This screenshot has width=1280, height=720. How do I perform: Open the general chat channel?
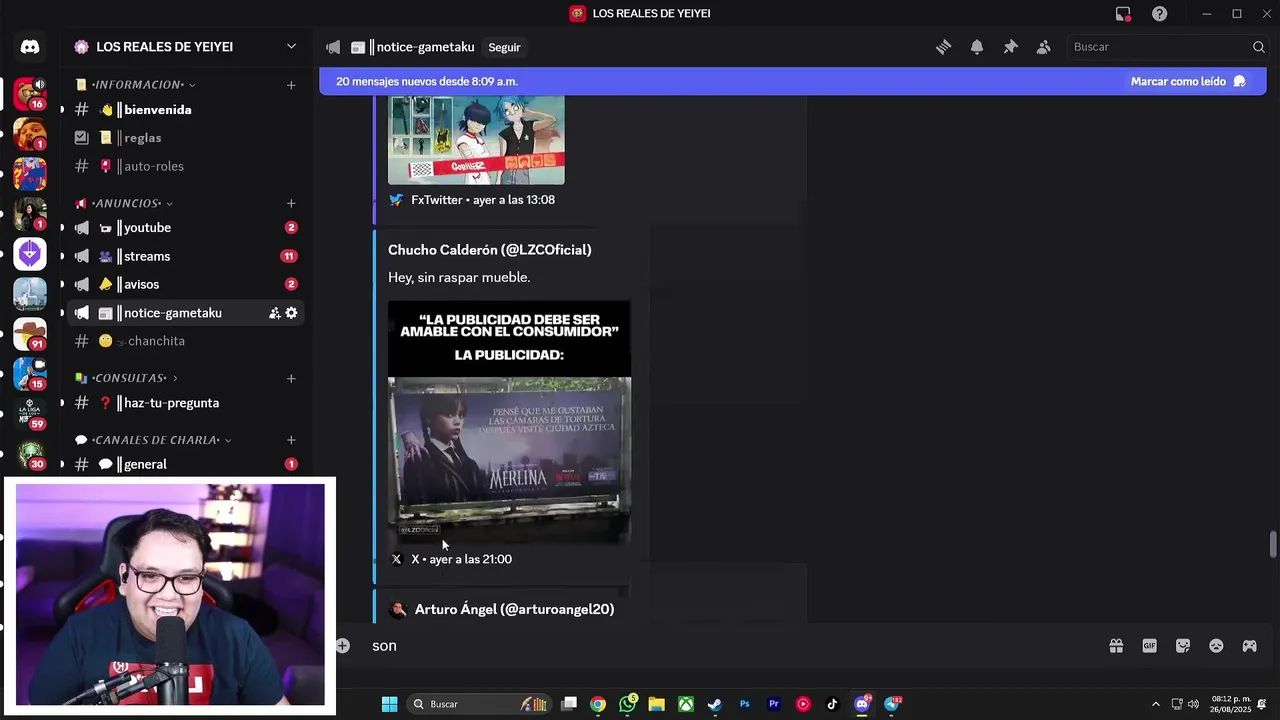185,464
